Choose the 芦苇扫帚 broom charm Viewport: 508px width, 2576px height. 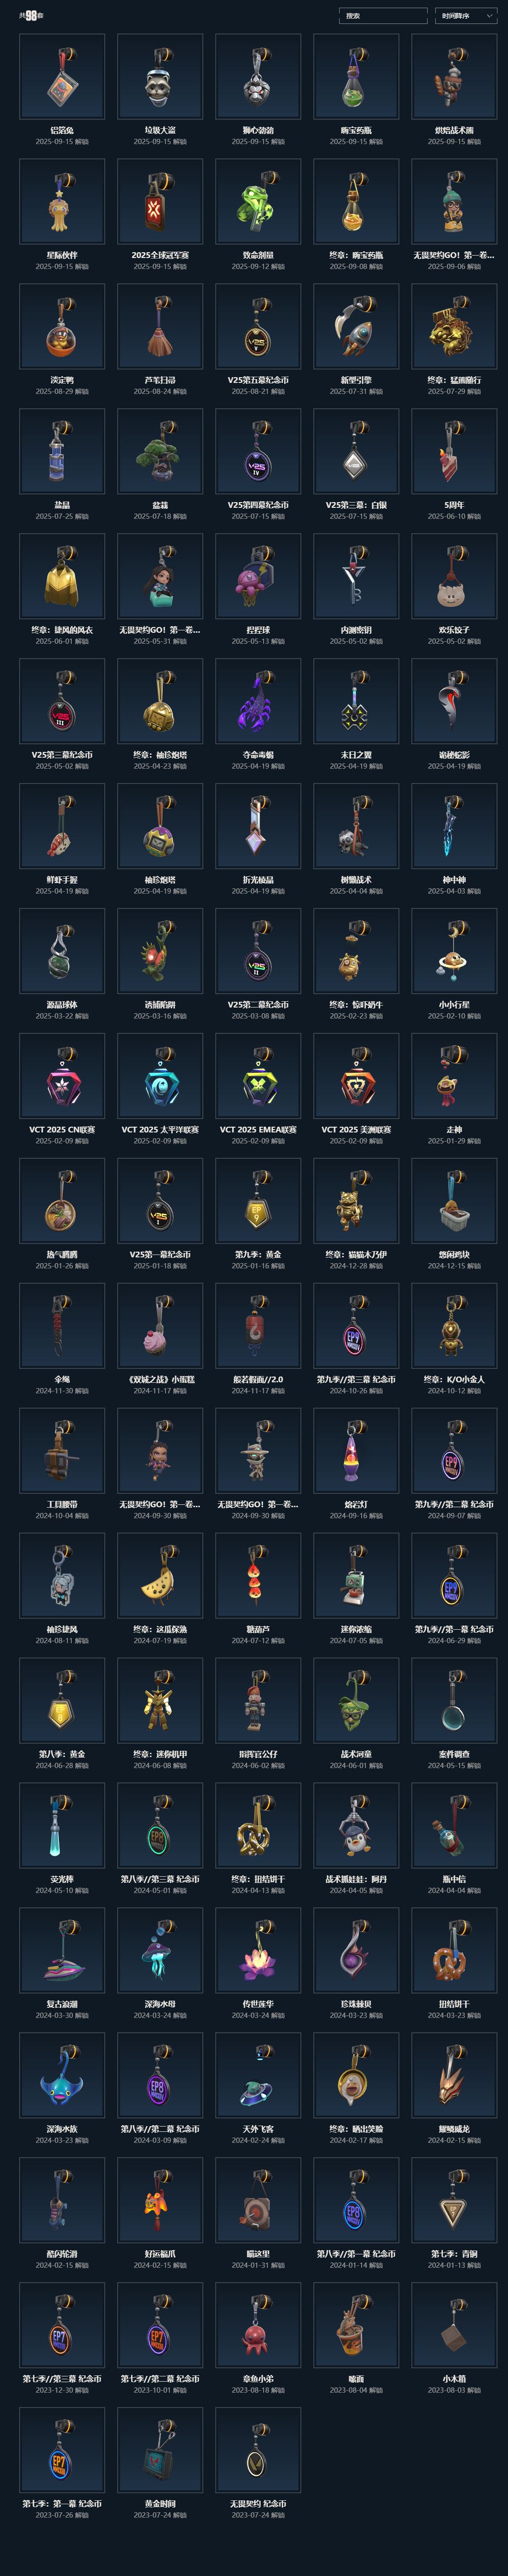pos(160,327)
